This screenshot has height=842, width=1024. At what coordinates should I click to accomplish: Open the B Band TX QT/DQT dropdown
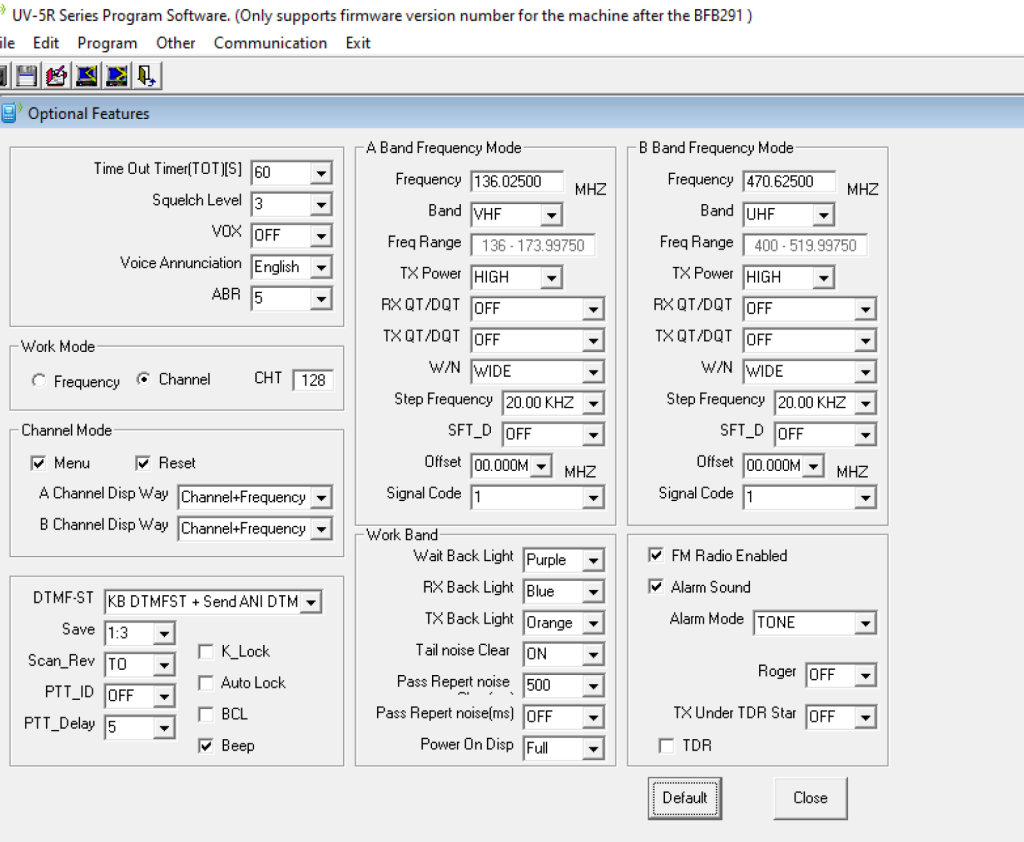(865, 340)
